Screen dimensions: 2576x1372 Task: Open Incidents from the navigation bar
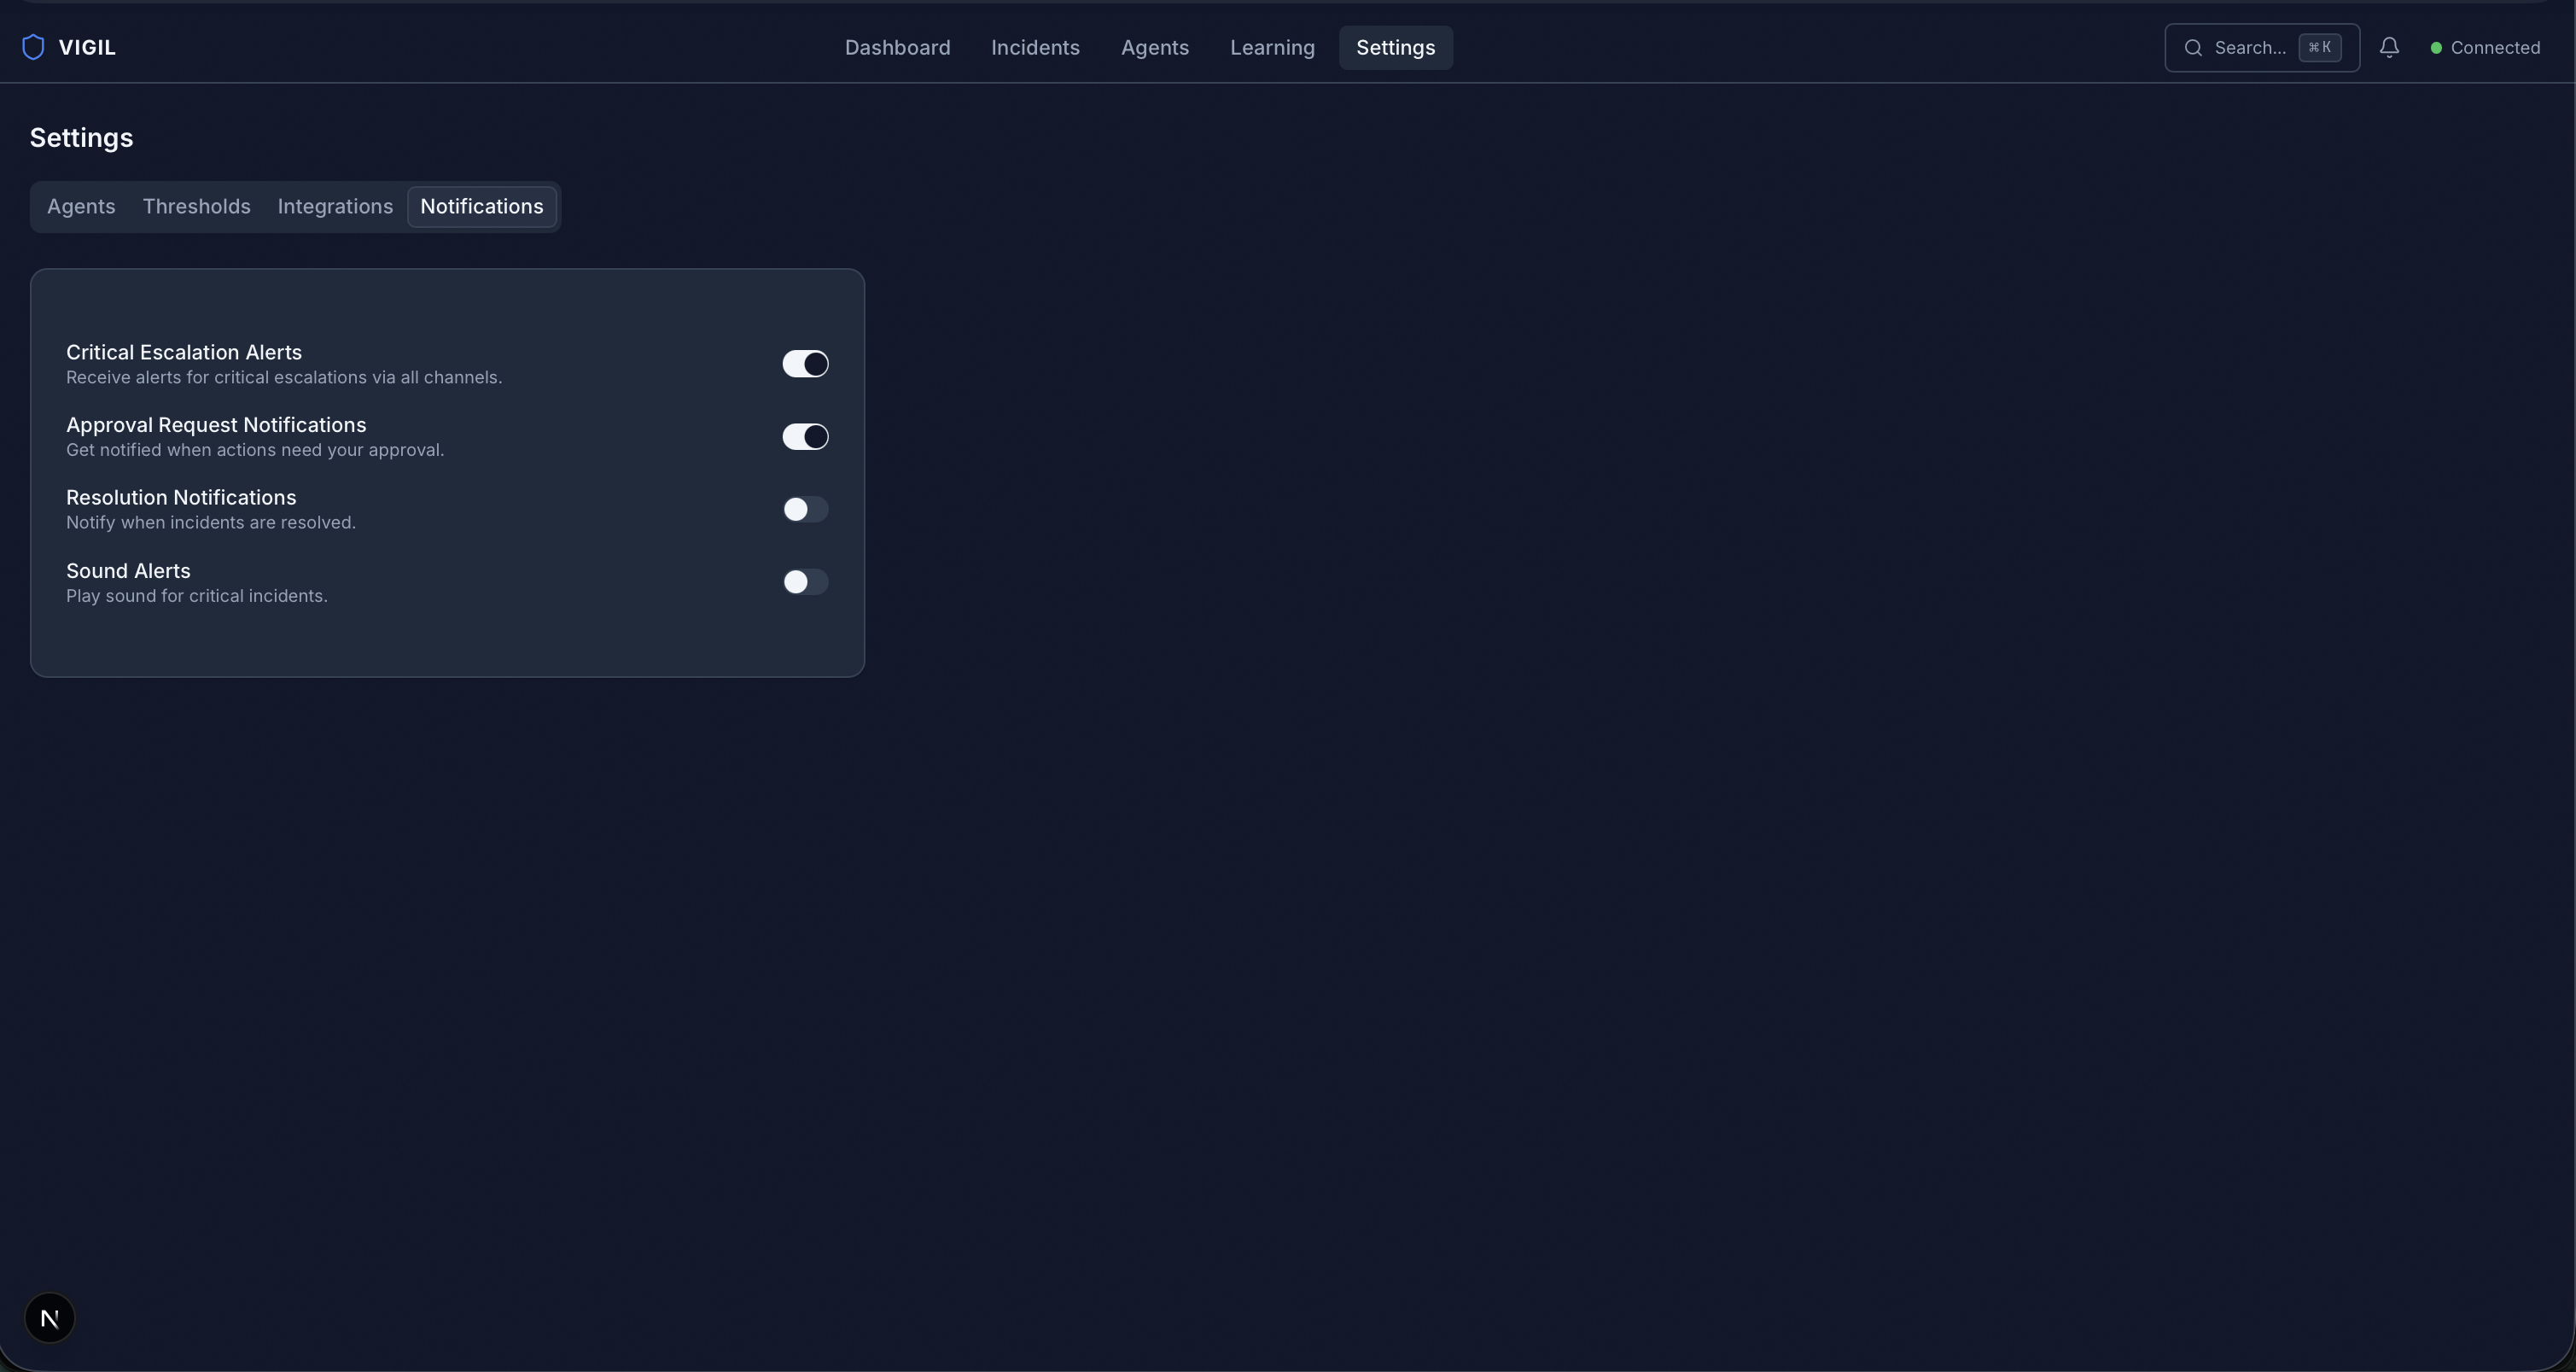(1035, 48)
